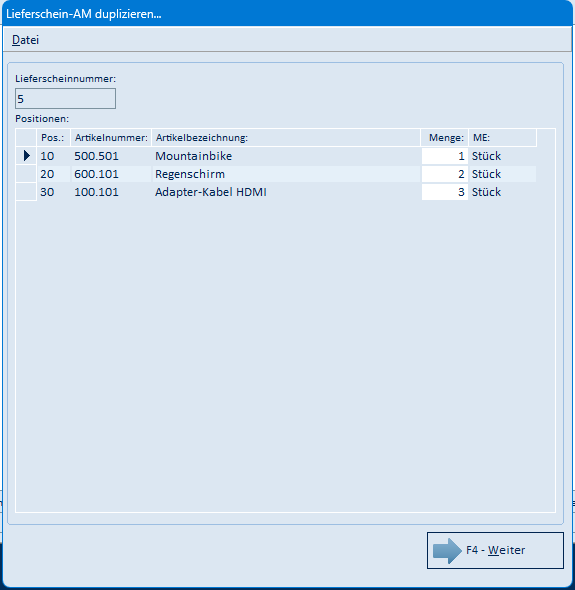Click the blue arrow icon on Weiter

click(x=447, y=550)
